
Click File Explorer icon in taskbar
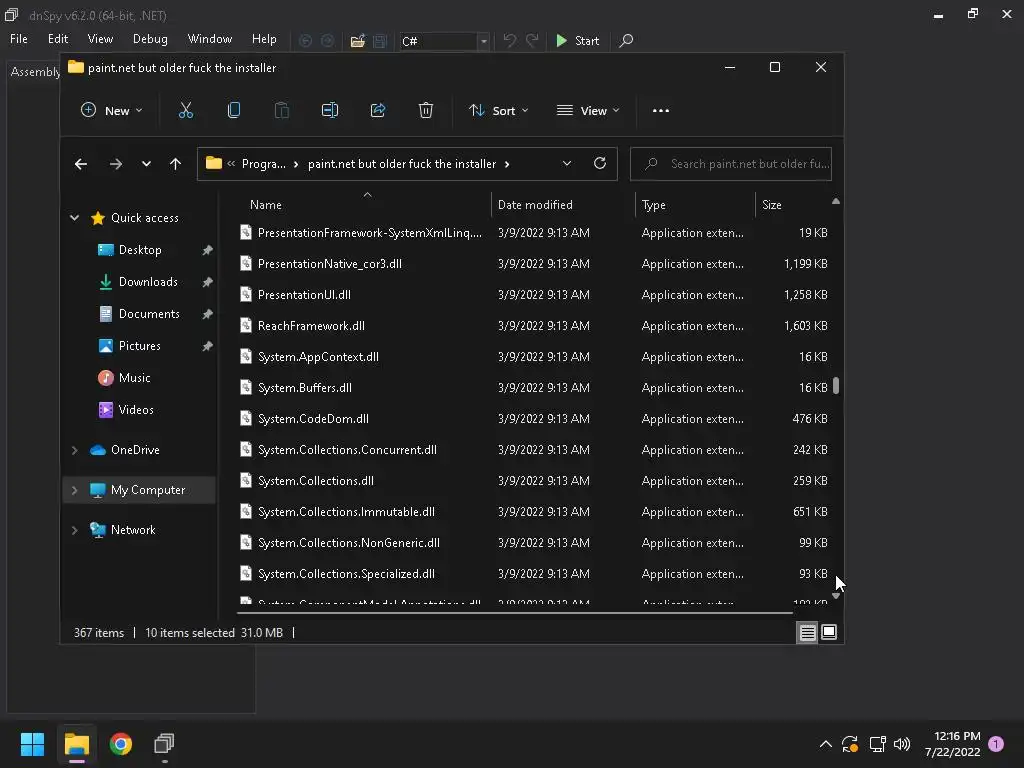[76, 744]
